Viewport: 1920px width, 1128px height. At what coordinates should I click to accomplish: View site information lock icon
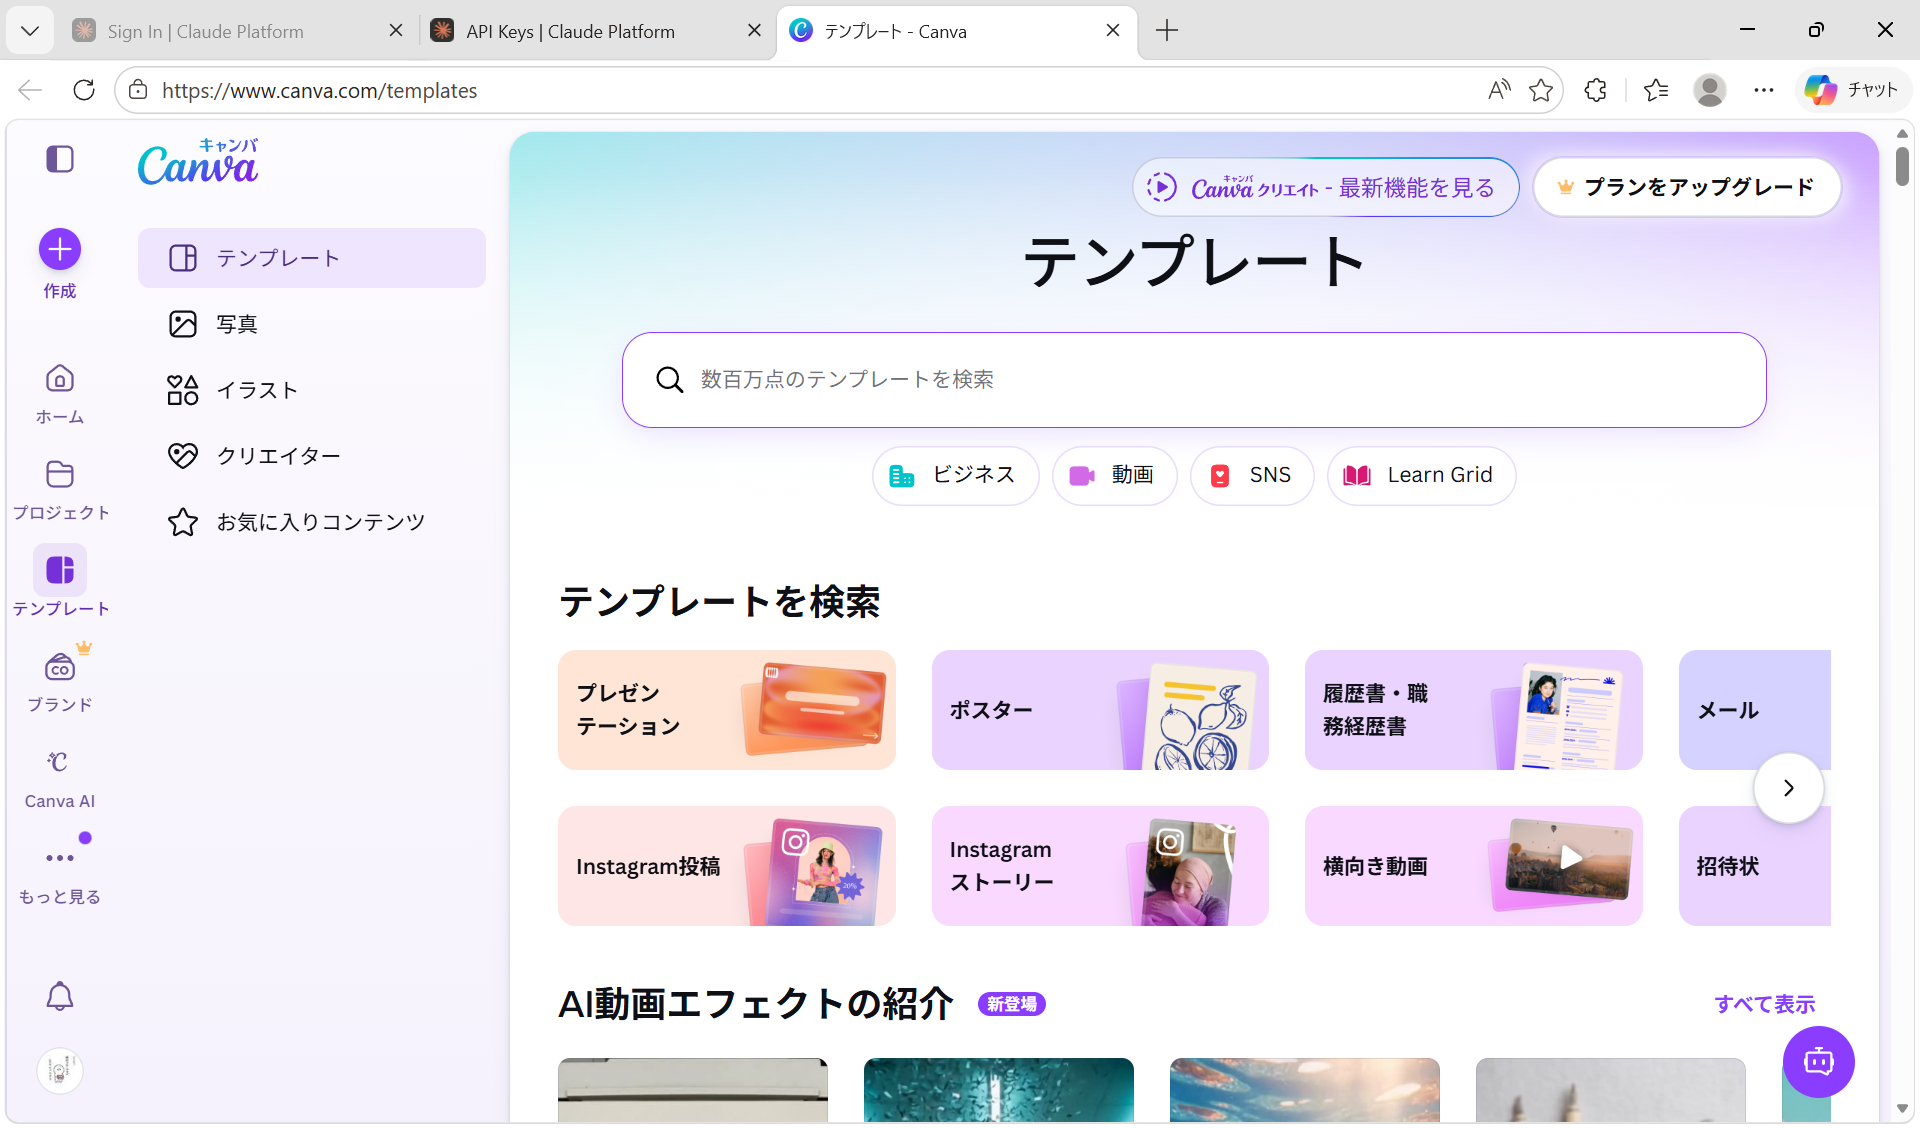click(x=138, y=90)
